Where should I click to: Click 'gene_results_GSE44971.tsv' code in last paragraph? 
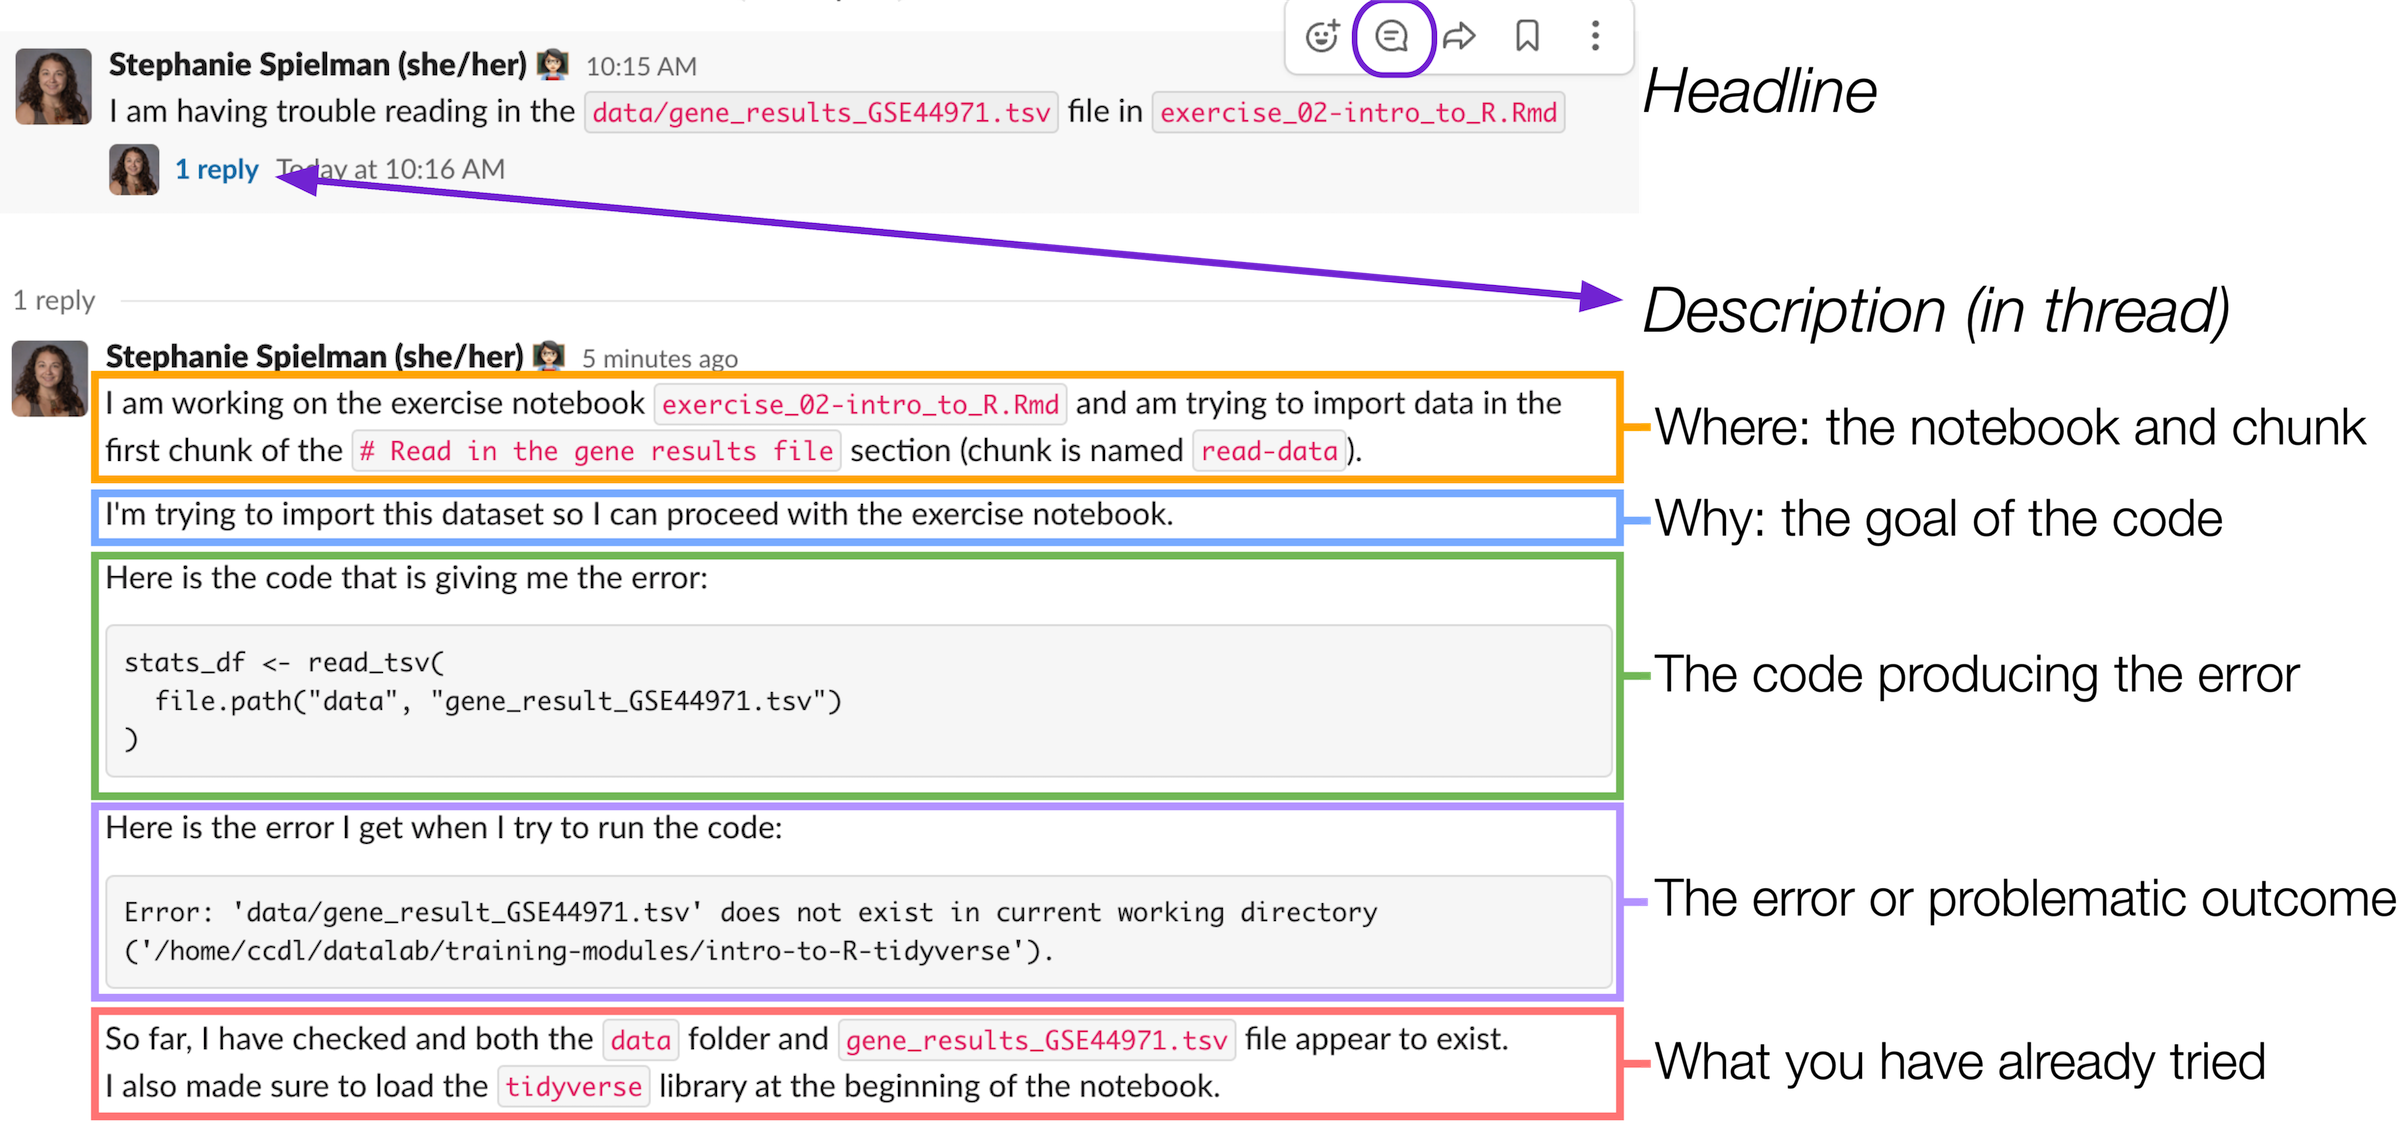1036,1040
